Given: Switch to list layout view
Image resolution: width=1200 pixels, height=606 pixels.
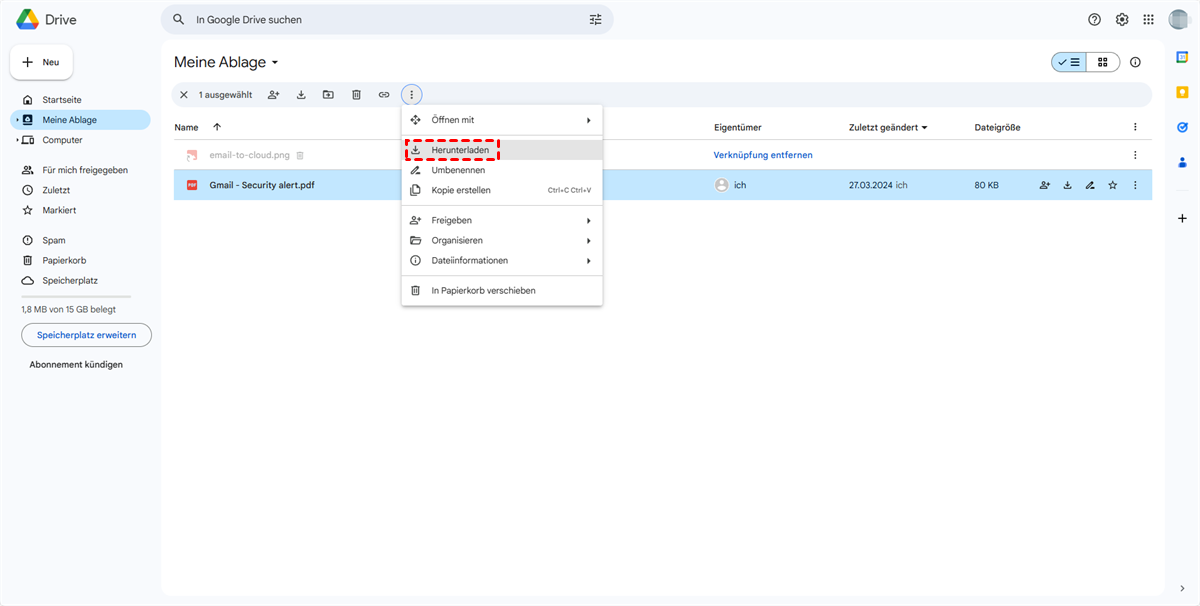Looking at the screenshot, I should tap(1069, 62).
